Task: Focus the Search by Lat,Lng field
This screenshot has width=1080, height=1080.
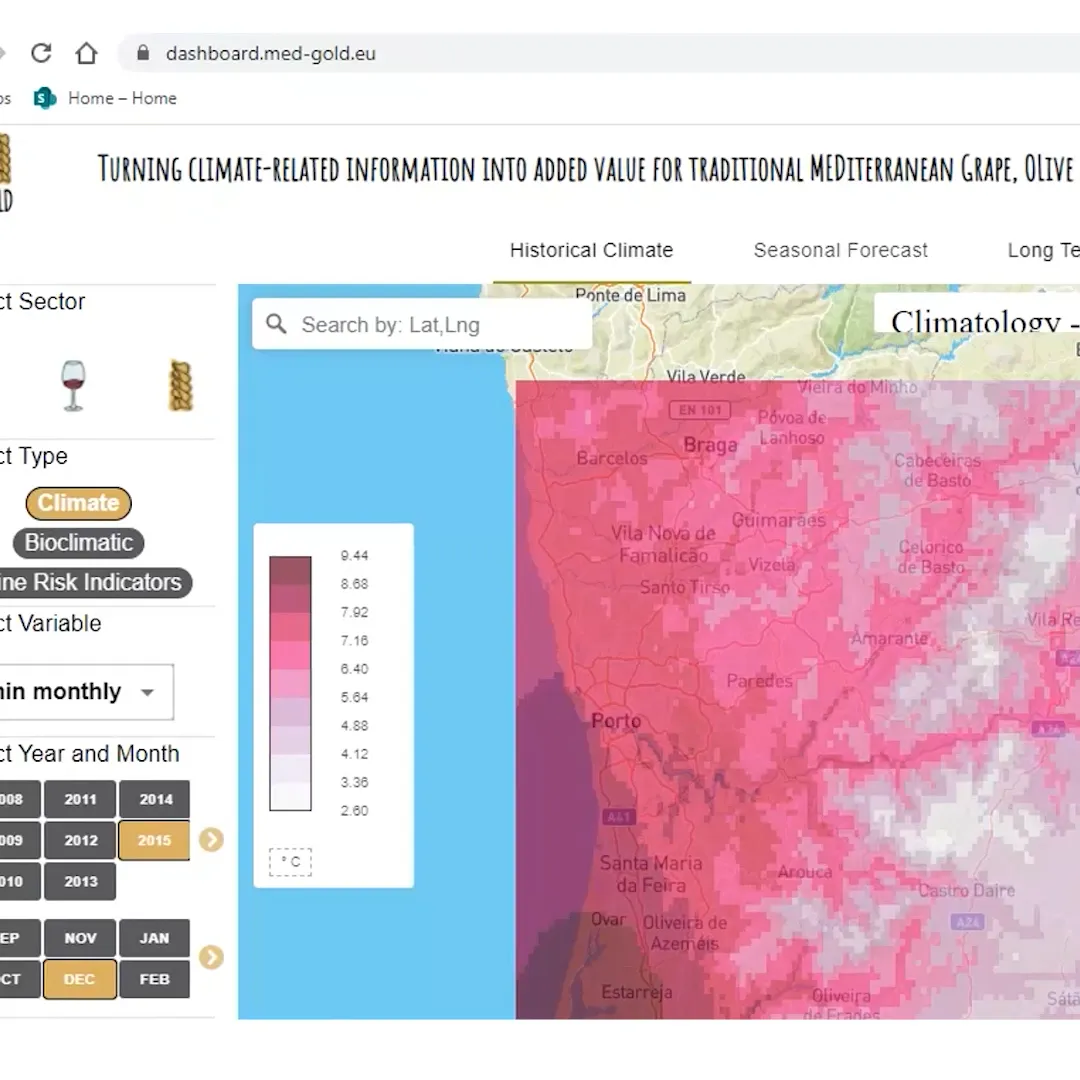Action: (x=422, y=324)
